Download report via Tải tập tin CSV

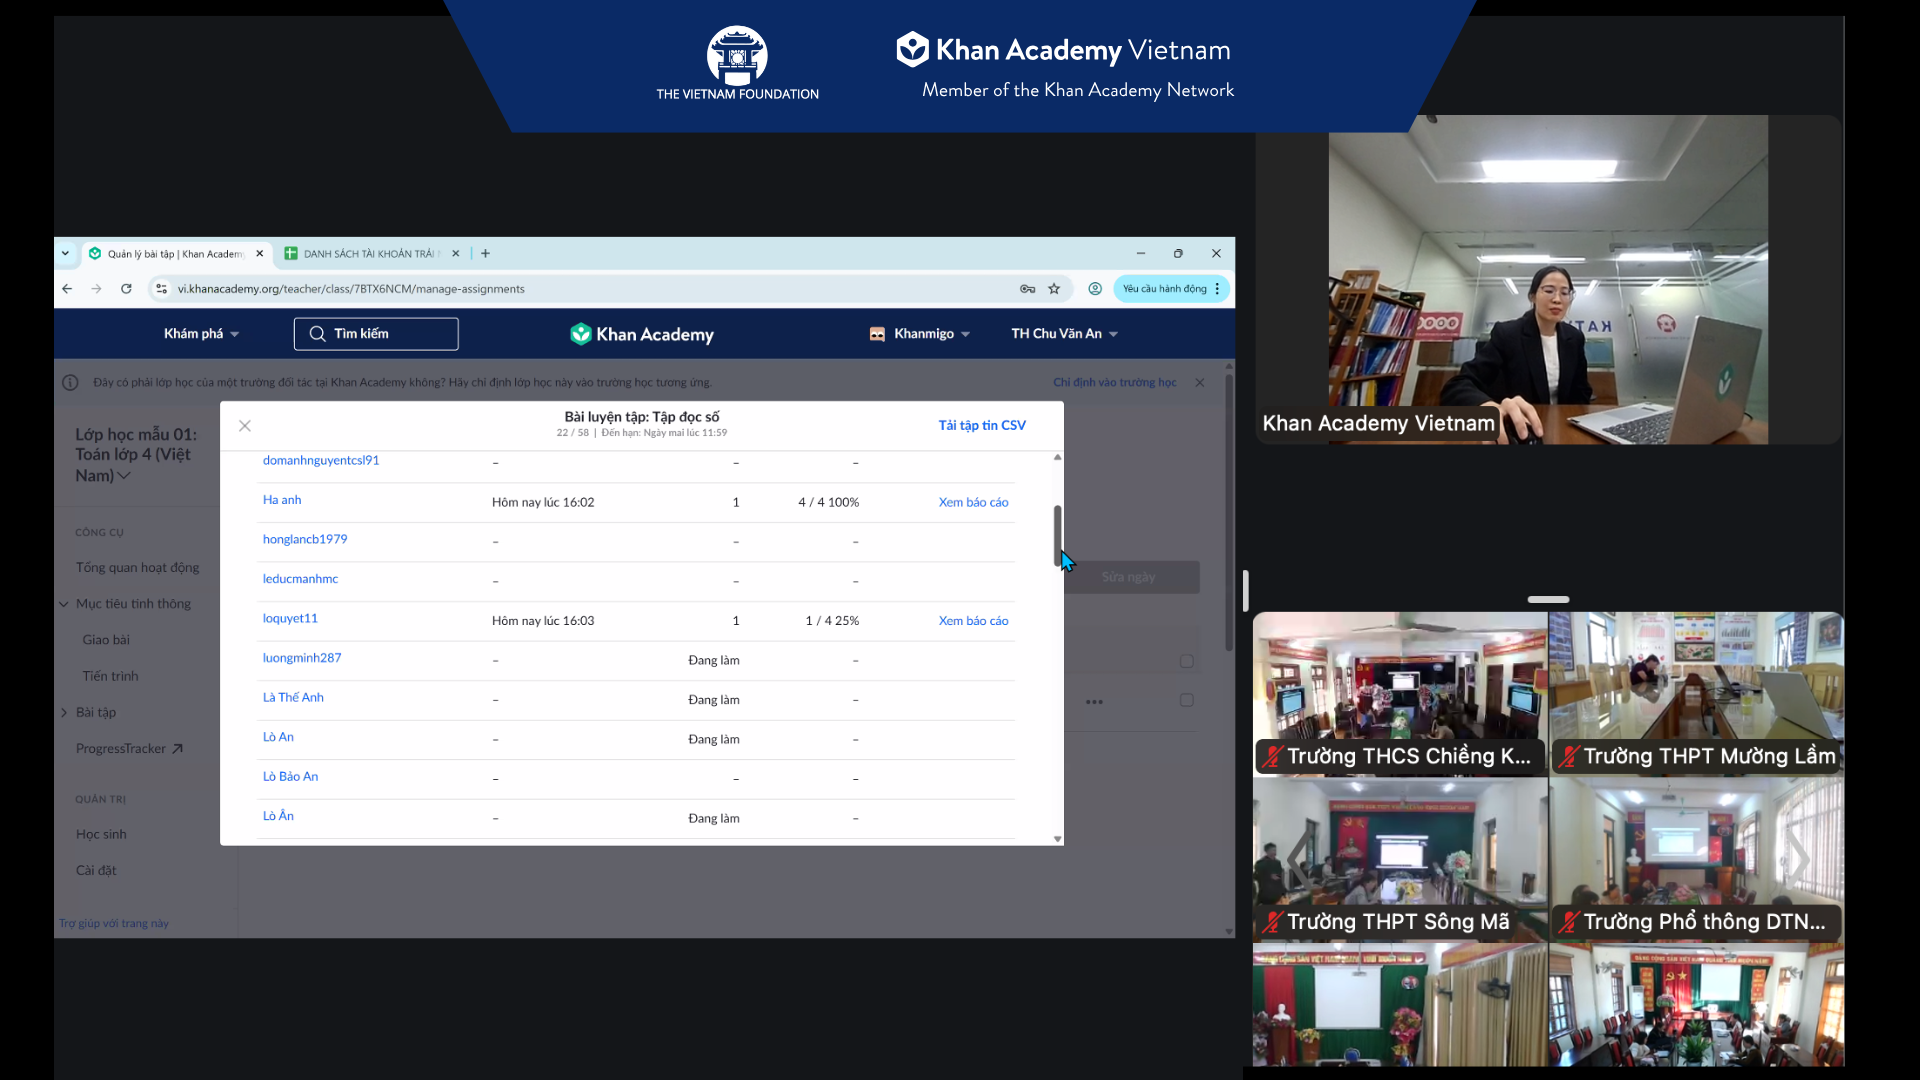982,426
